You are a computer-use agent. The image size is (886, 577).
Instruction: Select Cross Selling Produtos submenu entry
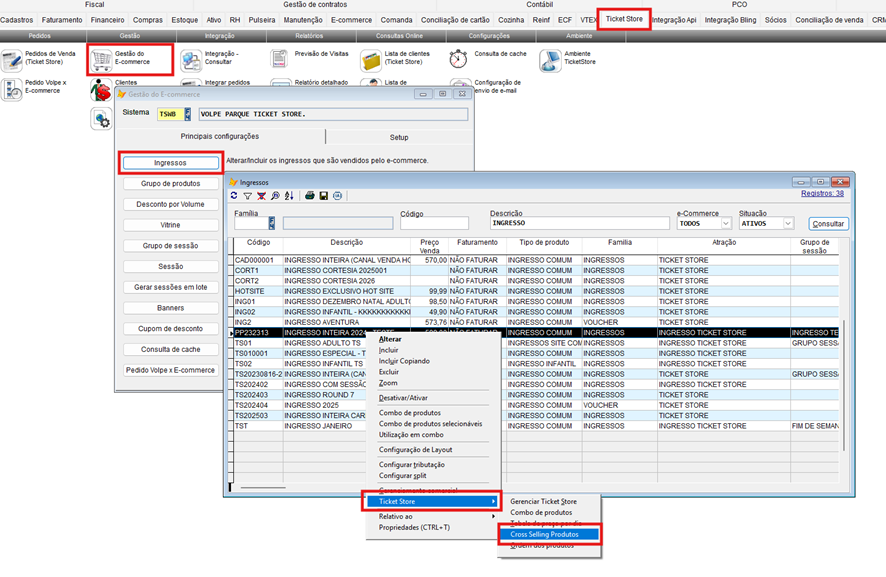pyautogui.click(x=544, y=534)
